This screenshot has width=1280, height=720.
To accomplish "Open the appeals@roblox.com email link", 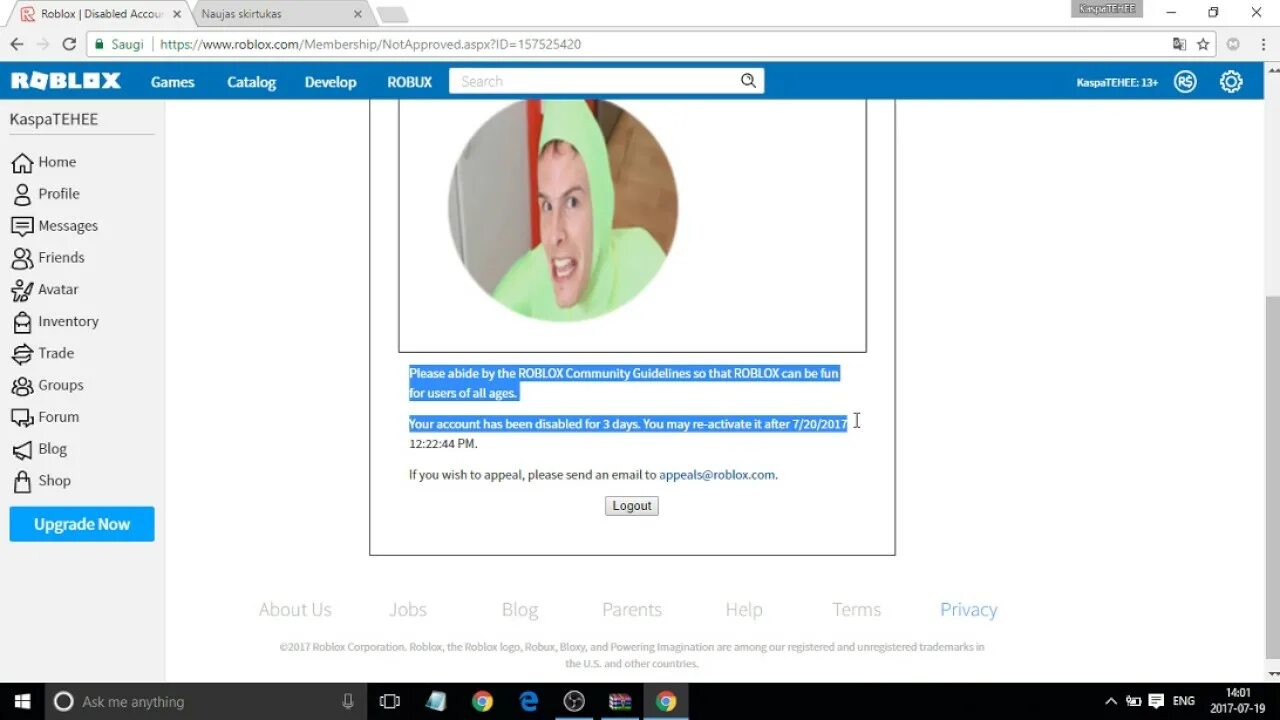I will coord(717,475).
